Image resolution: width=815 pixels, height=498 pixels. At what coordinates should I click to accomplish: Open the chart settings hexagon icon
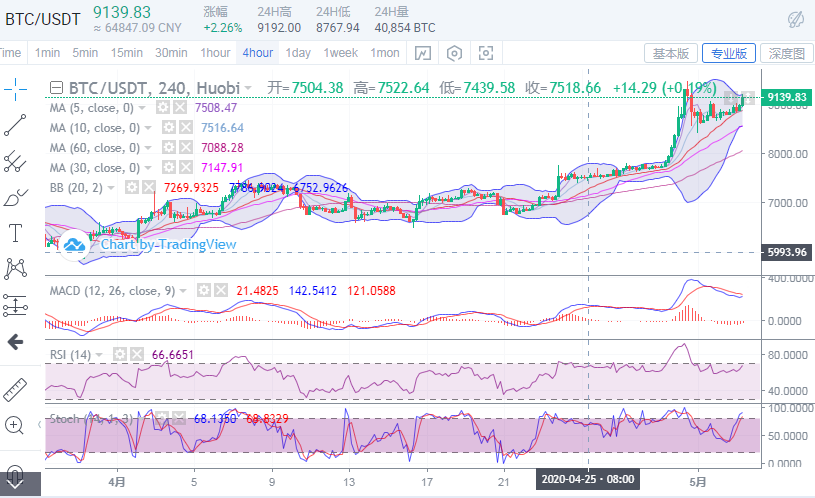(455, 53)
